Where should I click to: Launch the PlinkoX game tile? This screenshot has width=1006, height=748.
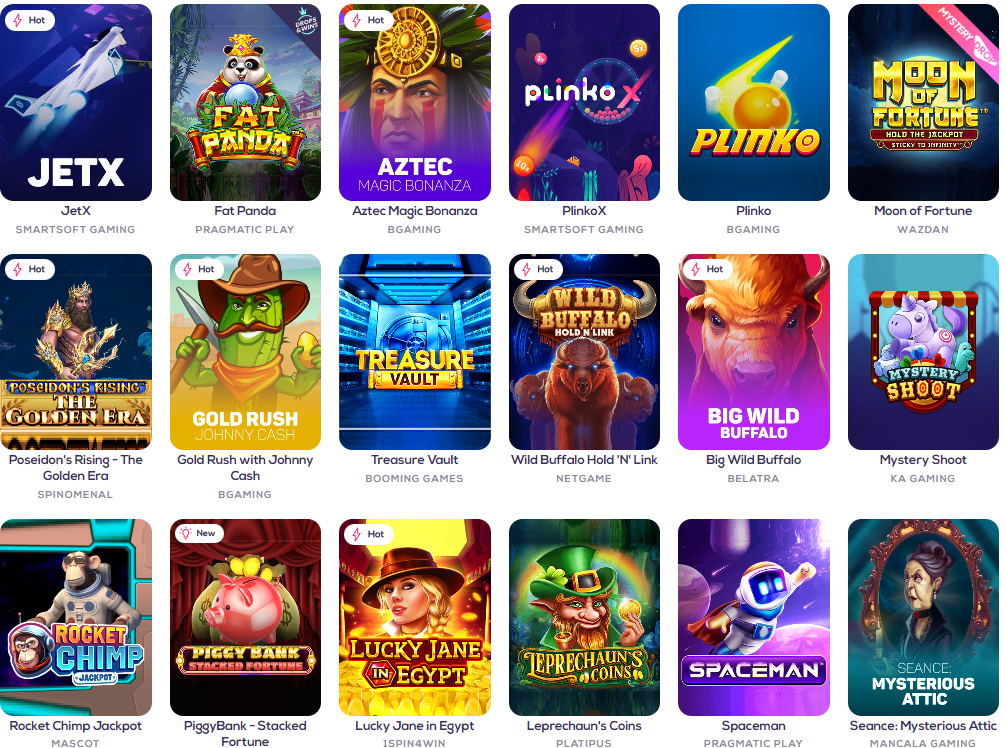584,103
